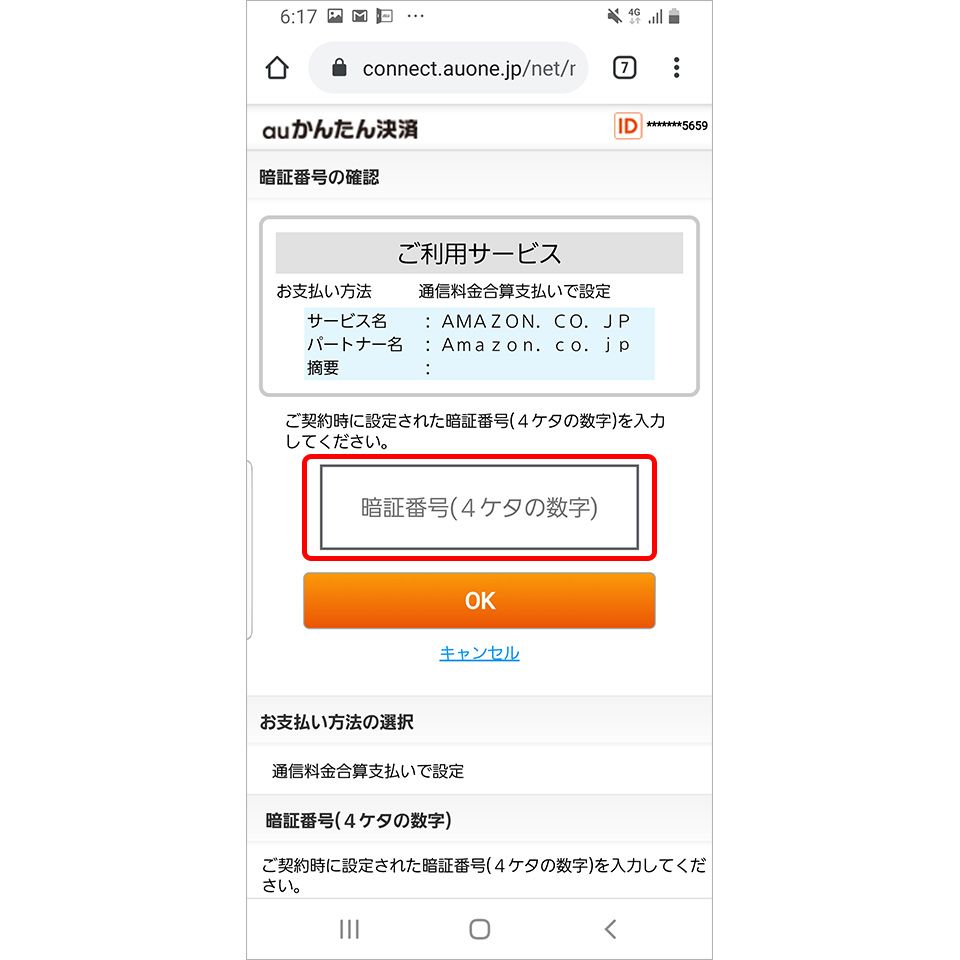960x960 pixels.
Task: Tap the battery status icon
Action: [674, 16]
